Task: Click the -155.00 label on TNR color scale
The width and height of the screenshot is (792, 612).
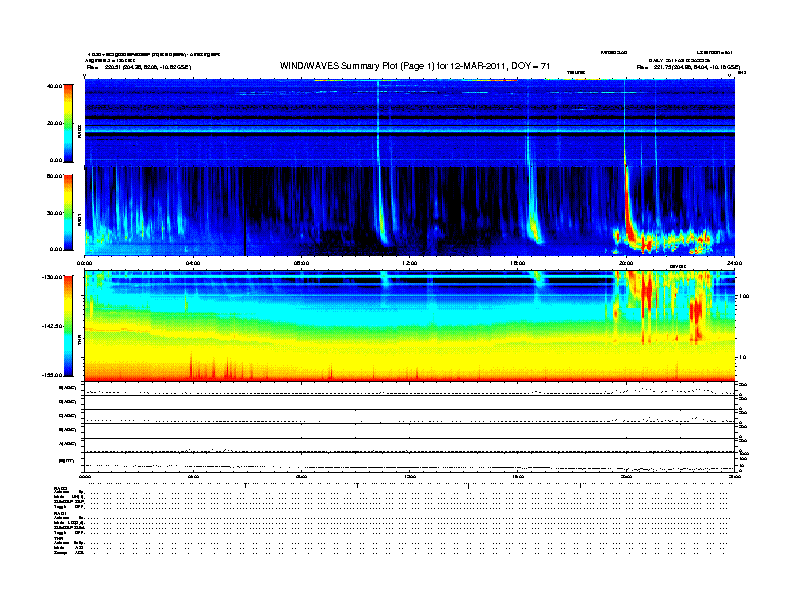Action: [x=52, y=375]
